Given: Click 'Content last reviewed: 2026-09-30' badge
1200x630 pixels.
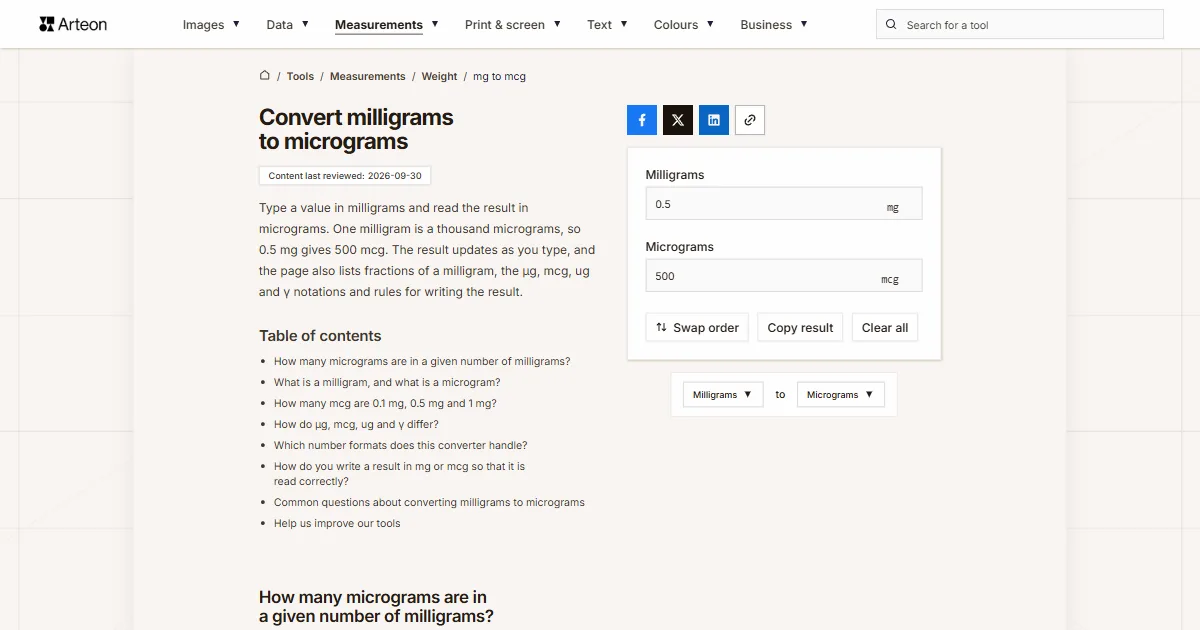Looking at the screenshot, I should (345, 176).
